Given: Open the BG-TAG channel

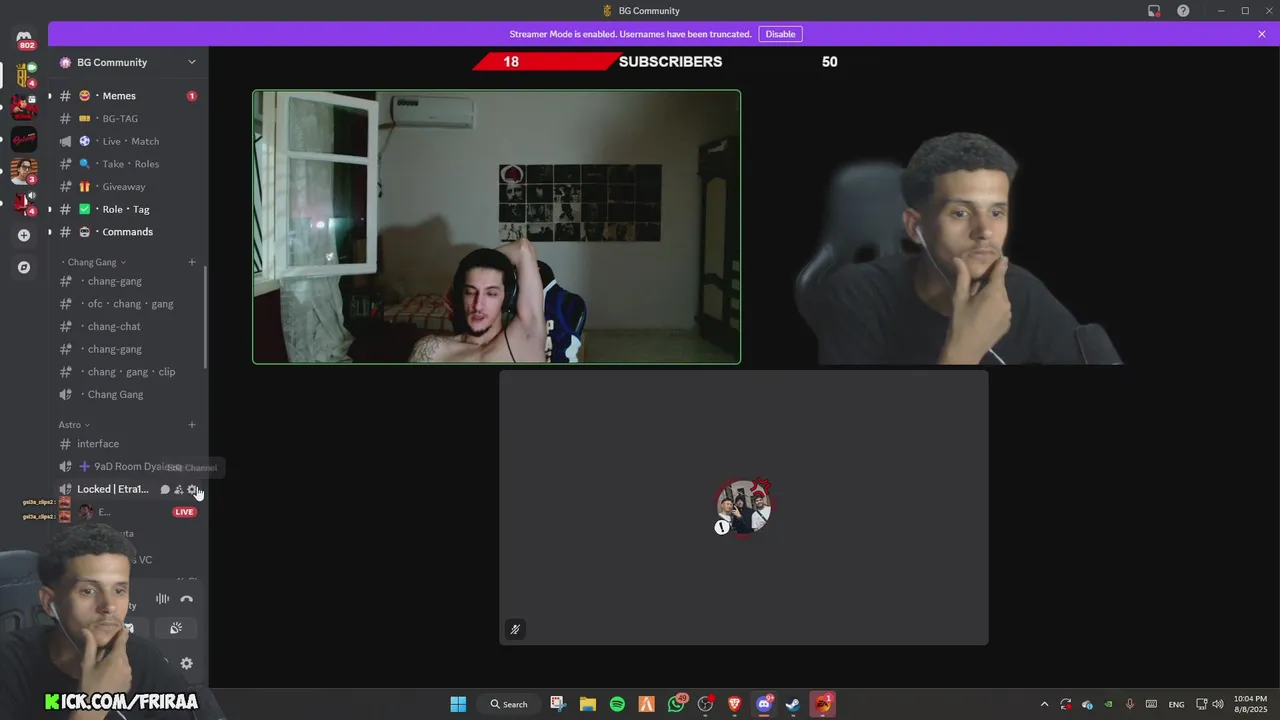Looking at the screenshot, I should pyautogui.click(x=128, y=119).
